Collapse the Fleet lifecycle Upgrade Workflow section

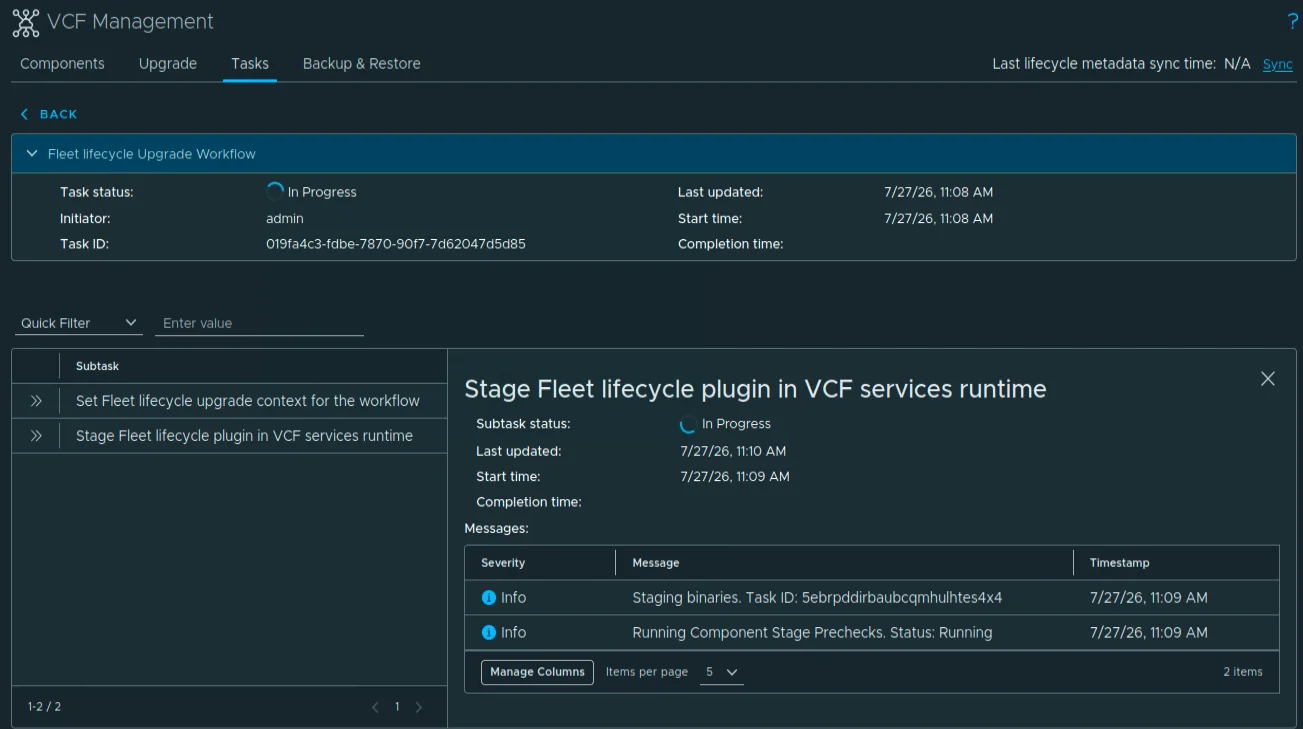click(32, 154)
